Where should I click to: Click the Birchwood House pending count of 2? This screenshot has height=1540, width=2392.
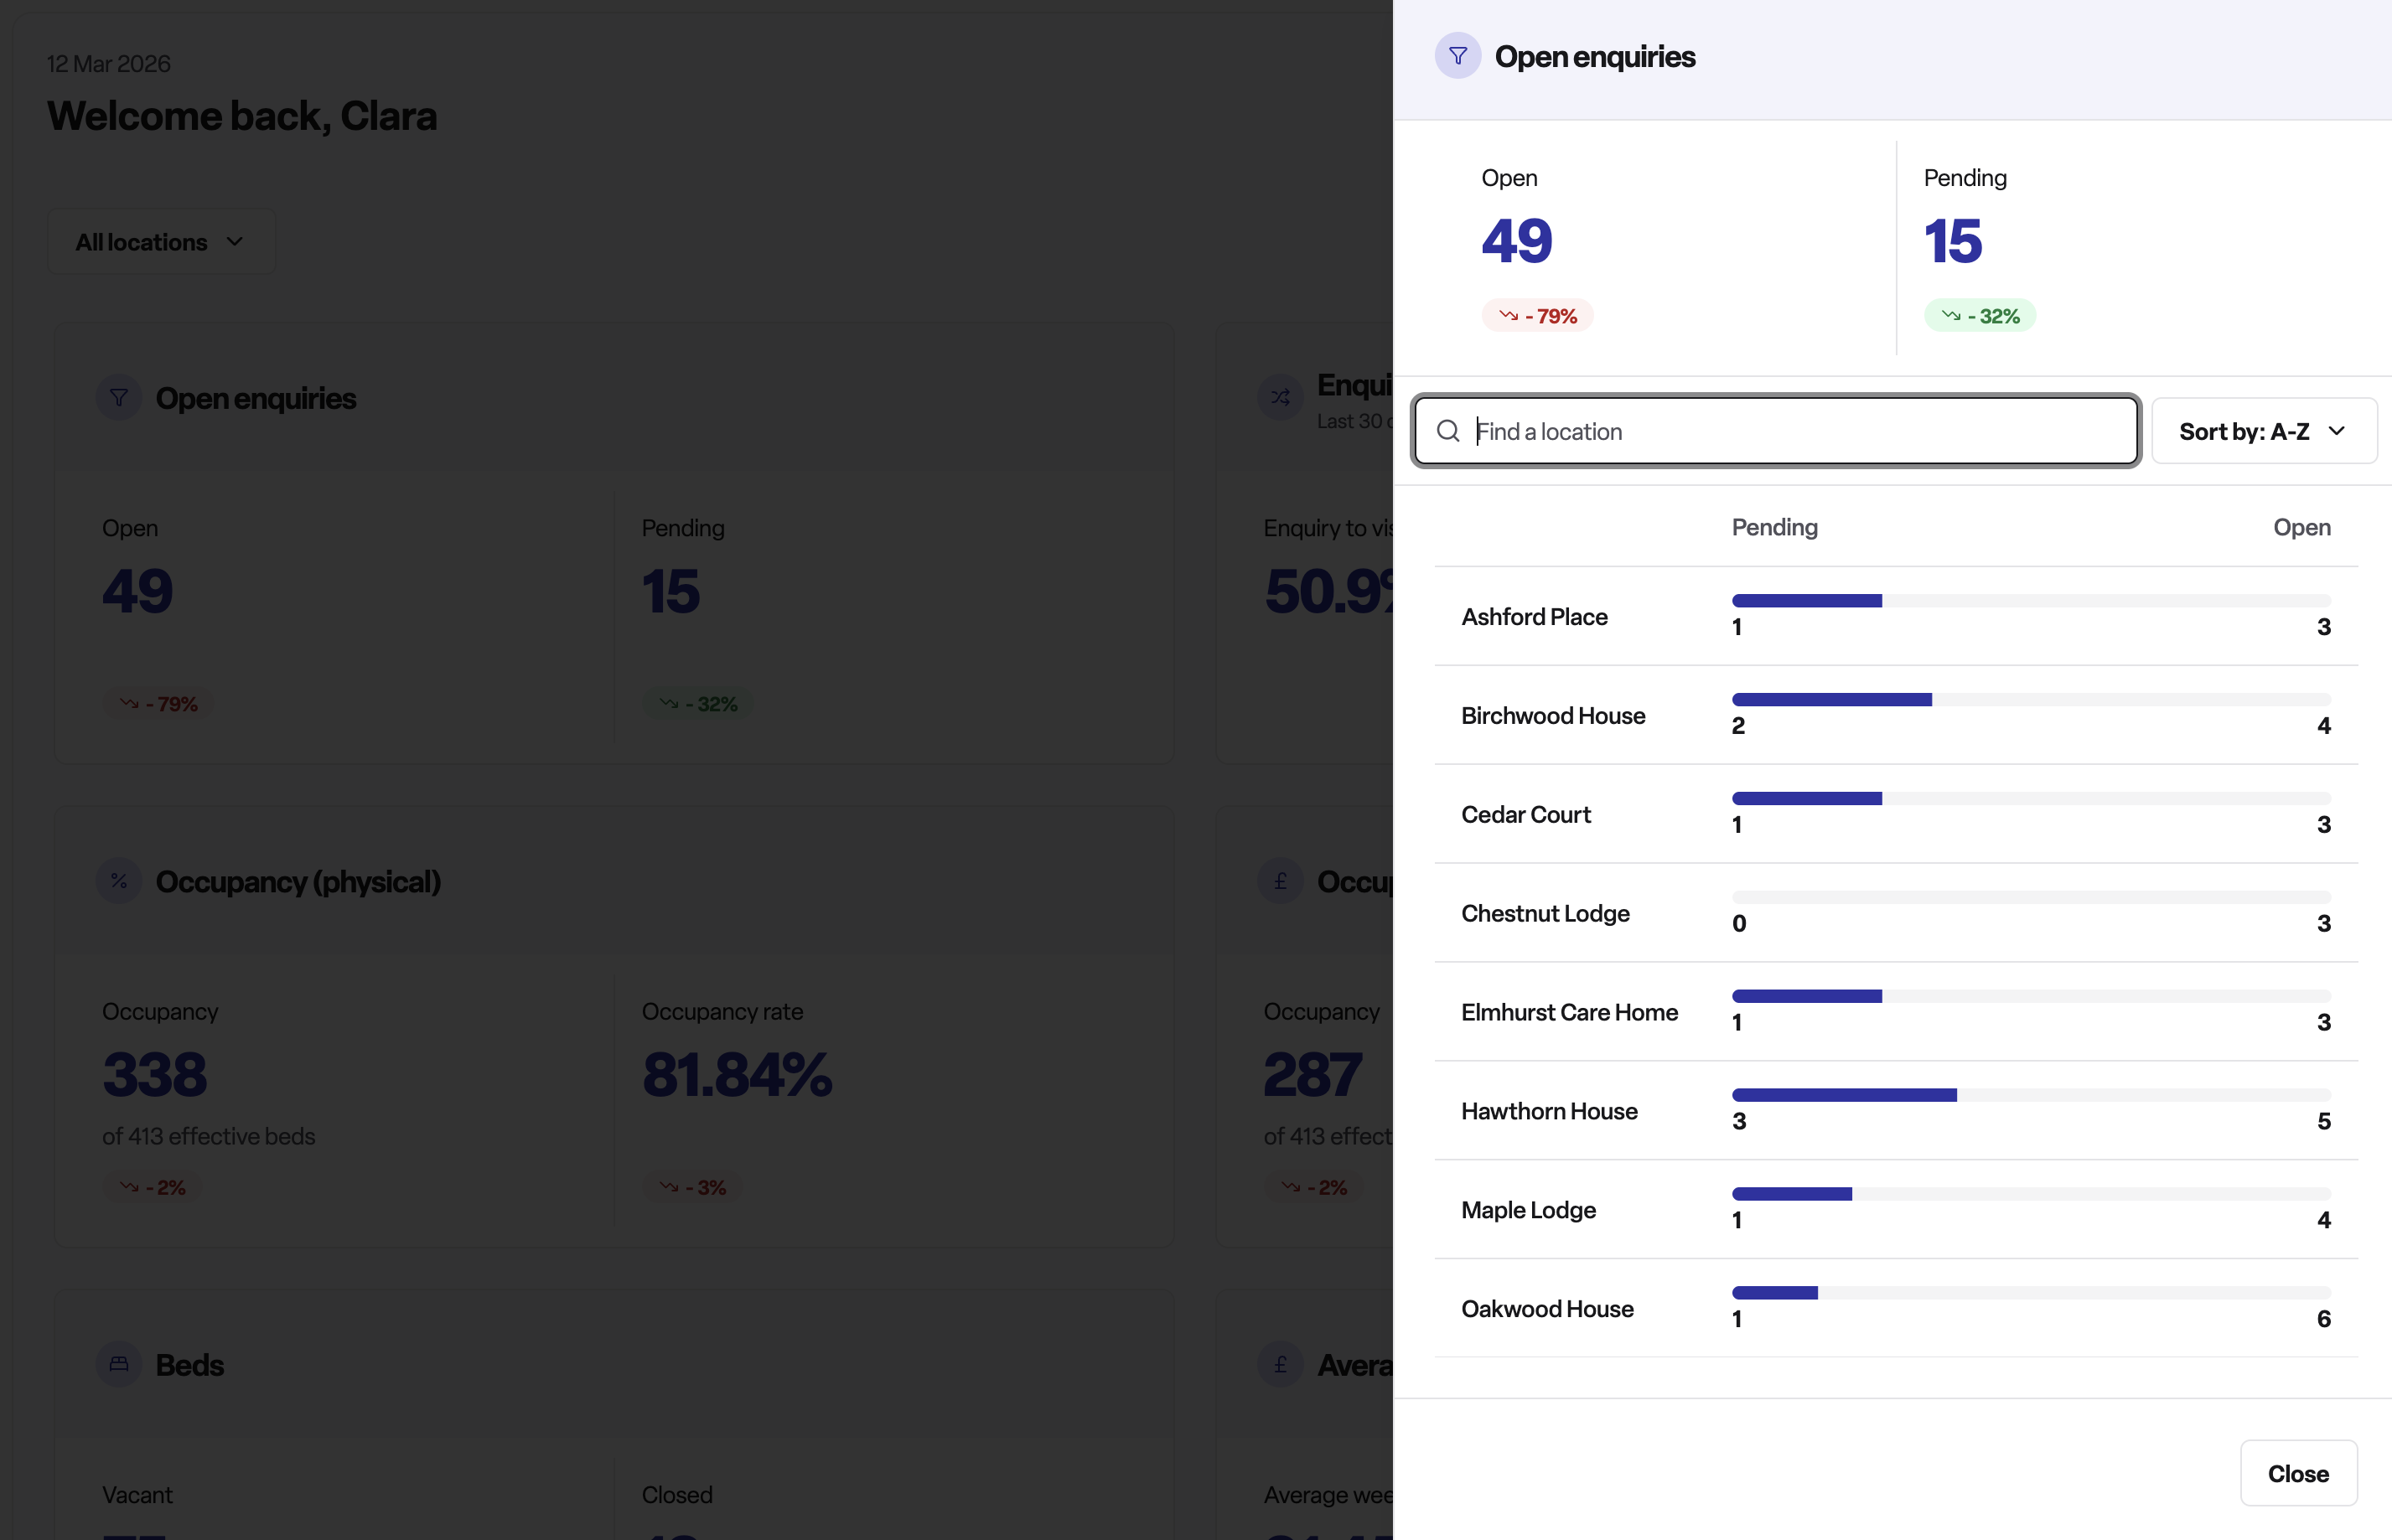pos(1739,726)
